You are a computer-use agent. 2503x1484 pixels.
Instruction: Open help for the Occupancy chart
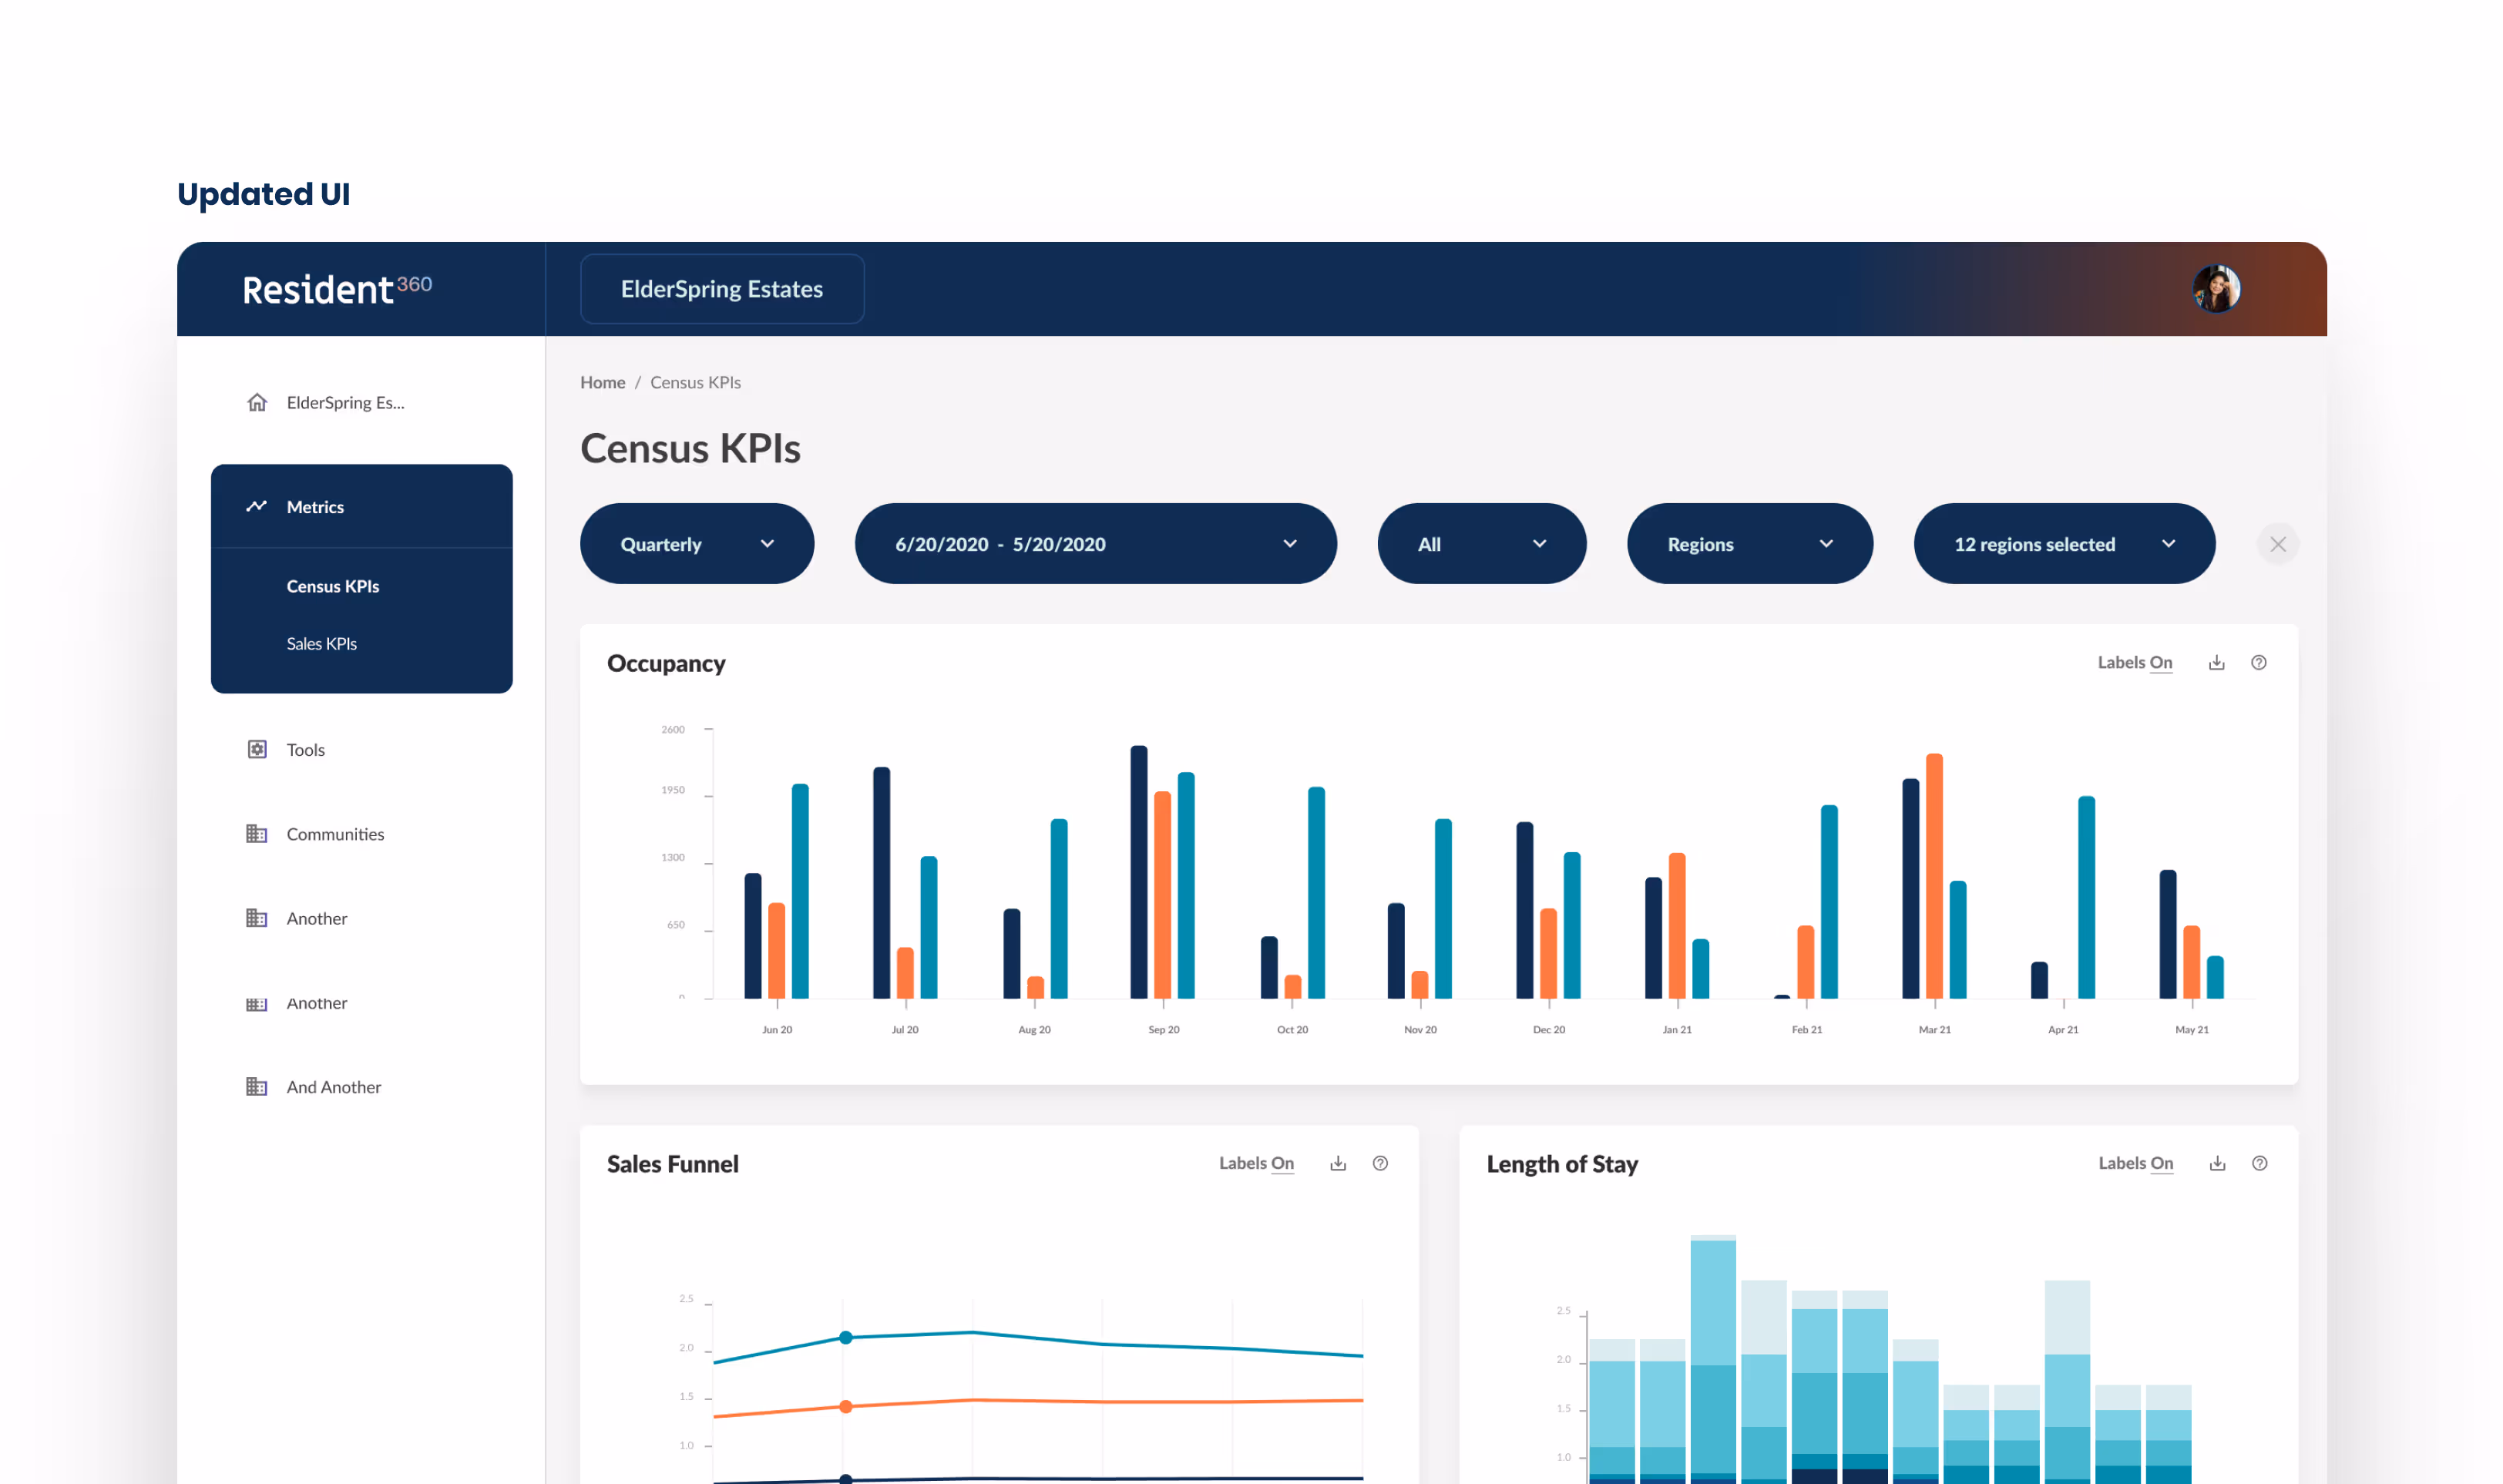click(2258, 663)
